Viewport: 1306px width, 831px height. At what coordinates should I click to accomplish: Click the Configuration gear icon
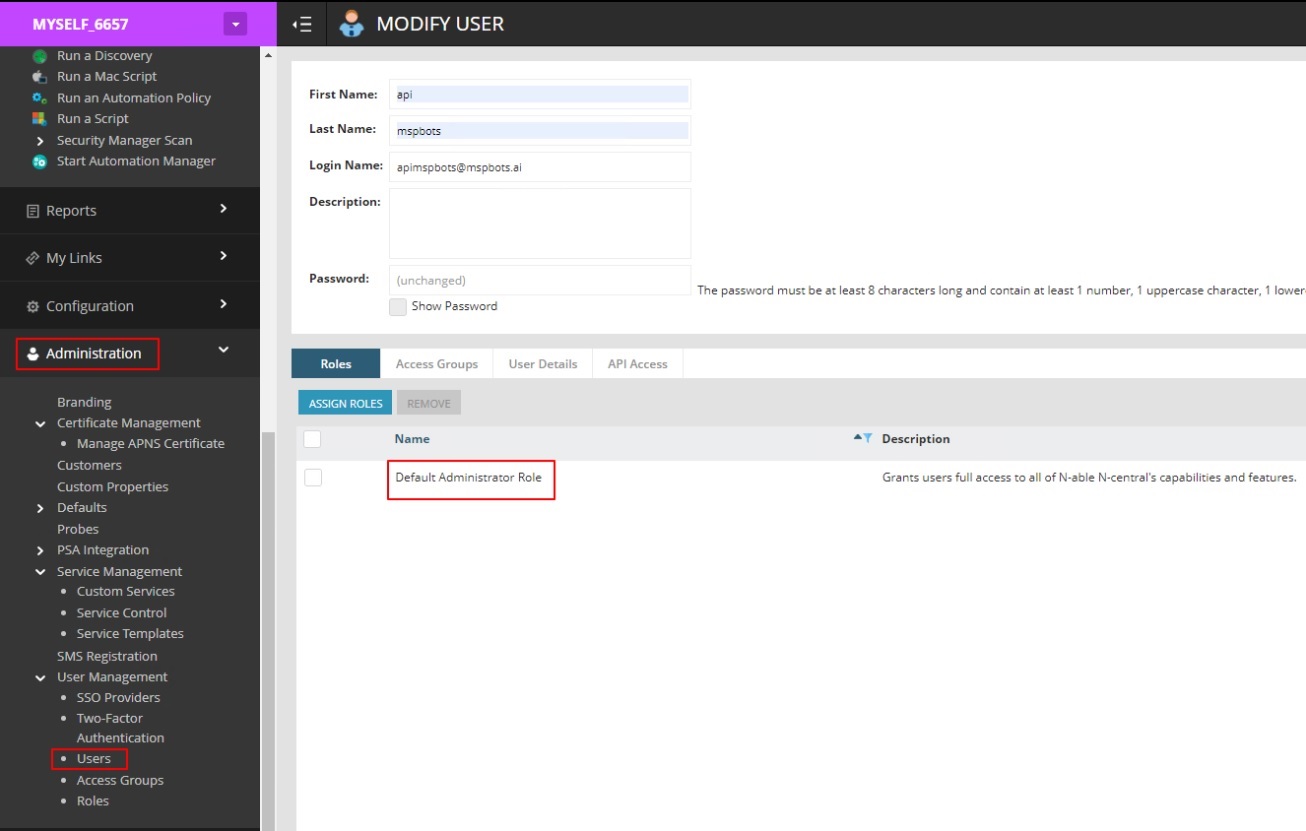click(33, 306)
